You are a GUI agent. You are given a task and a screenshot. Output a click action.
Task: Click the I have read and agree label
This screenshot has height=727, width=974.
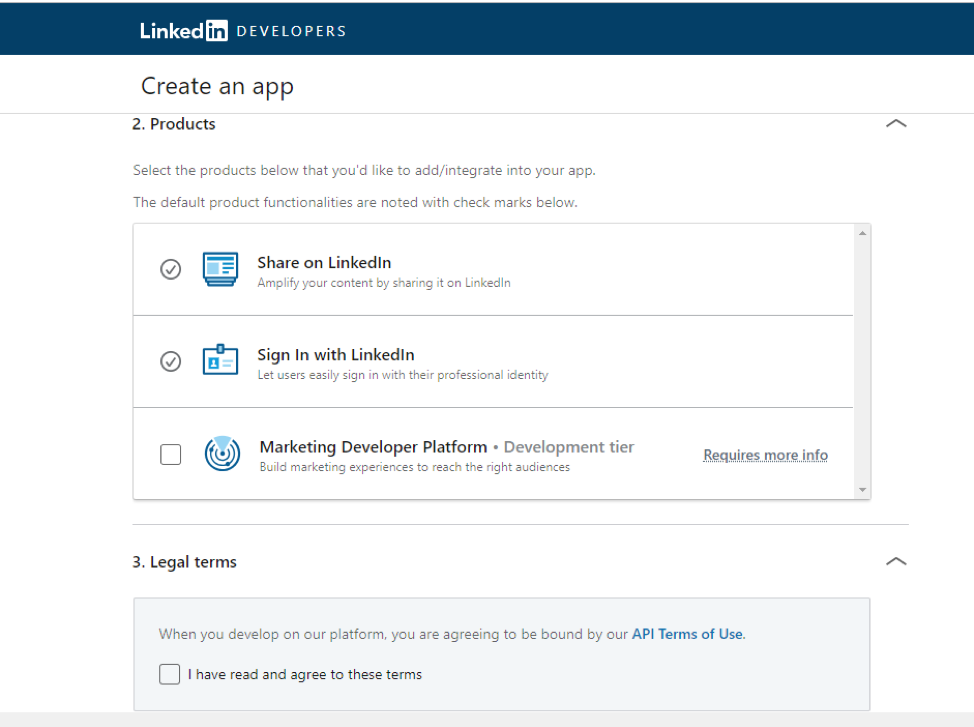point(305,674)
